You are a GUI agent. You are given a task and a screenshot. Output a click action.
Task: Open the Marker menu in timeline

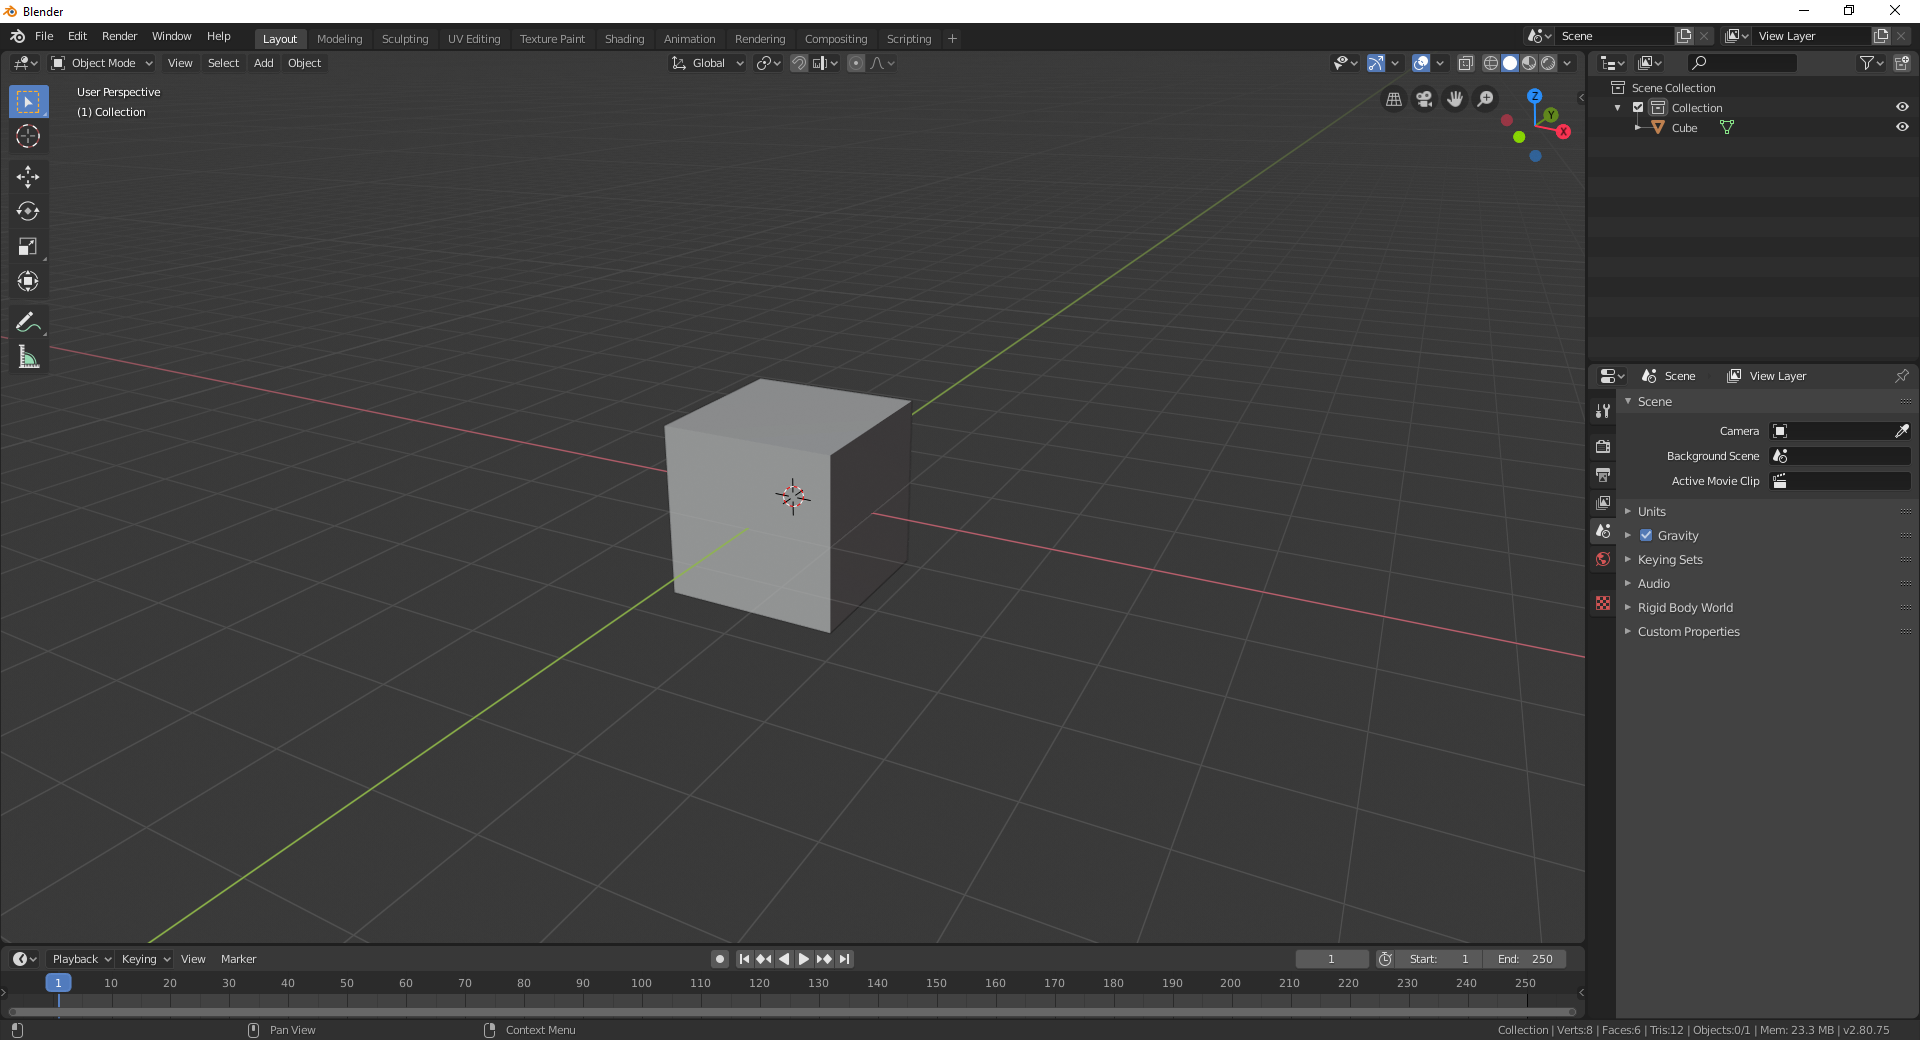pyautogui.click(x=238, y=959)
